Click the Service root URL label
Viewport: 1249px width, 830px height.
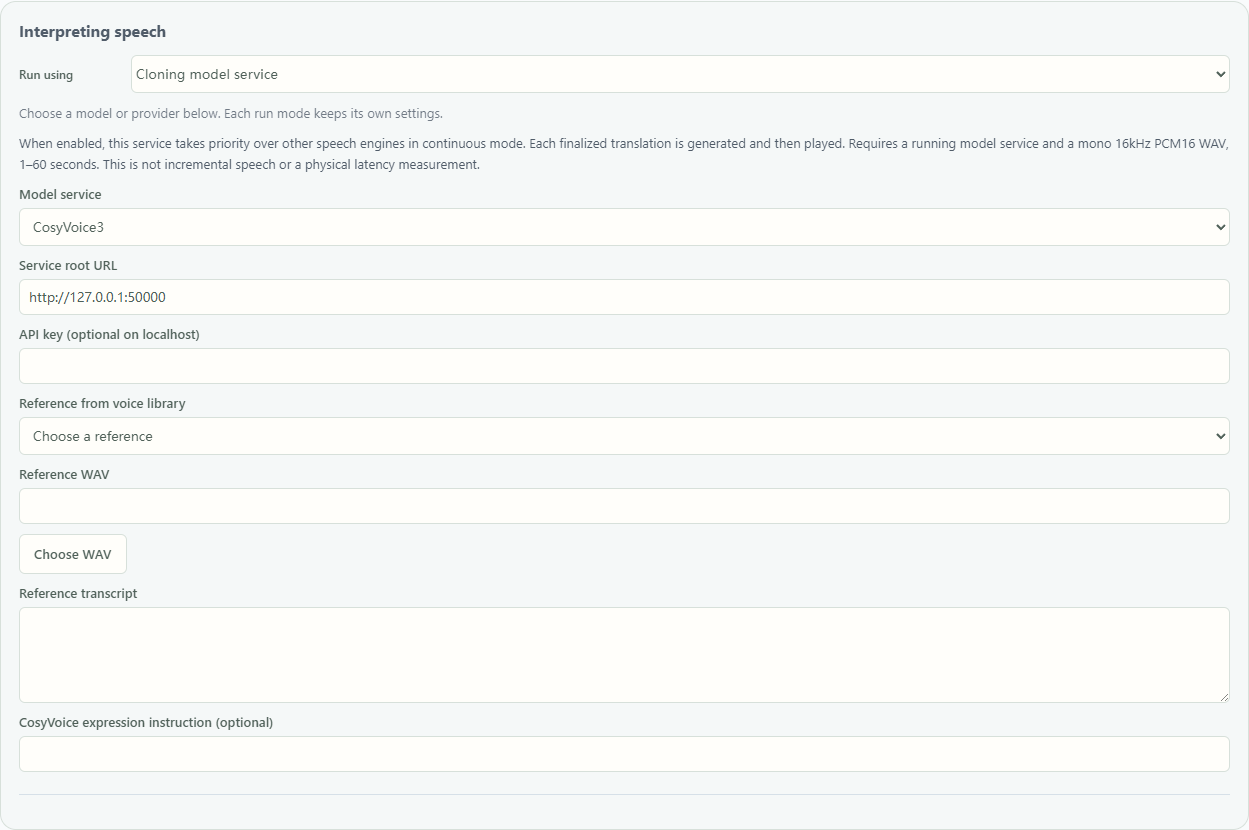68,265
